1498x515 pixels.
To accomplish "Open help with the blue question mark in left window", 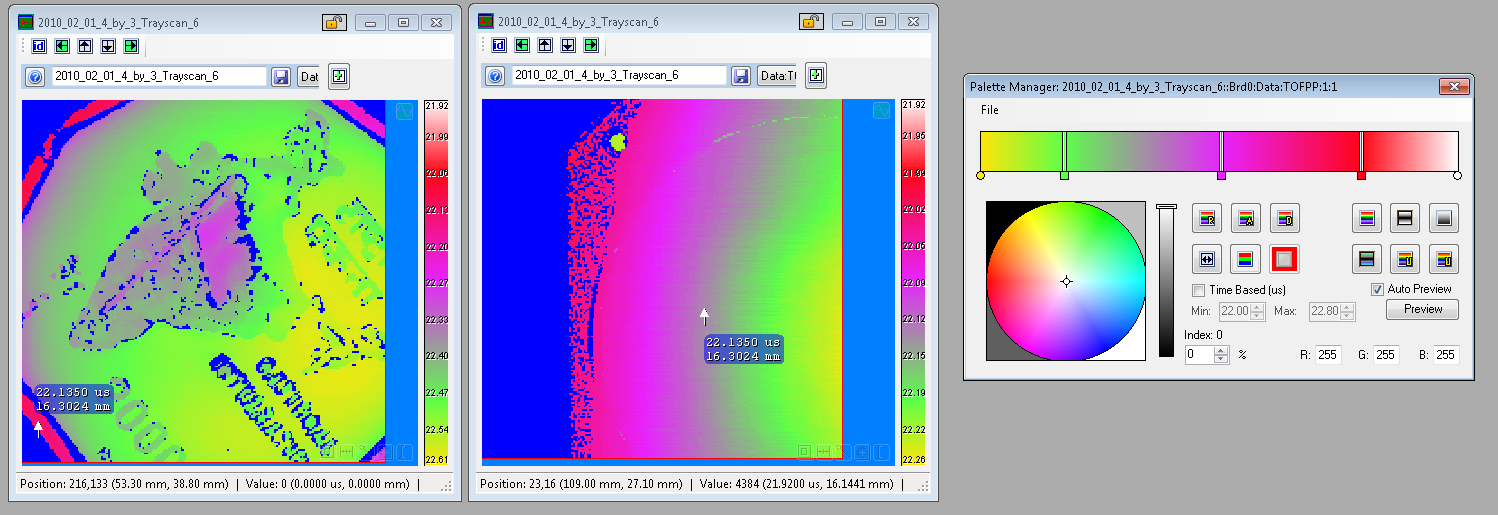I will [x=35, y=77].
